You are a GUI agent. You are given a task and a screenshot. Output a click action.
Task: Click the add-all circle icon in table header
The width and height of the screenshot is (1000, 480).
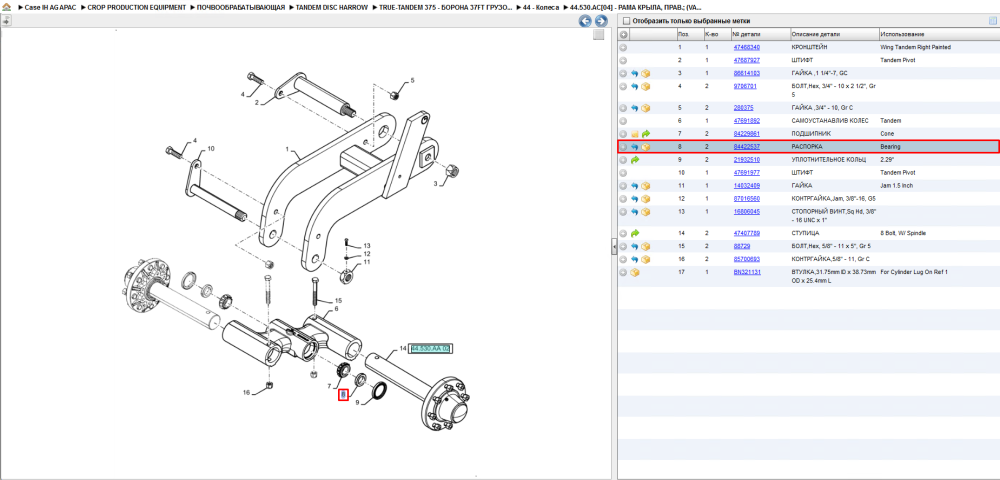click(x=624, y=34)
